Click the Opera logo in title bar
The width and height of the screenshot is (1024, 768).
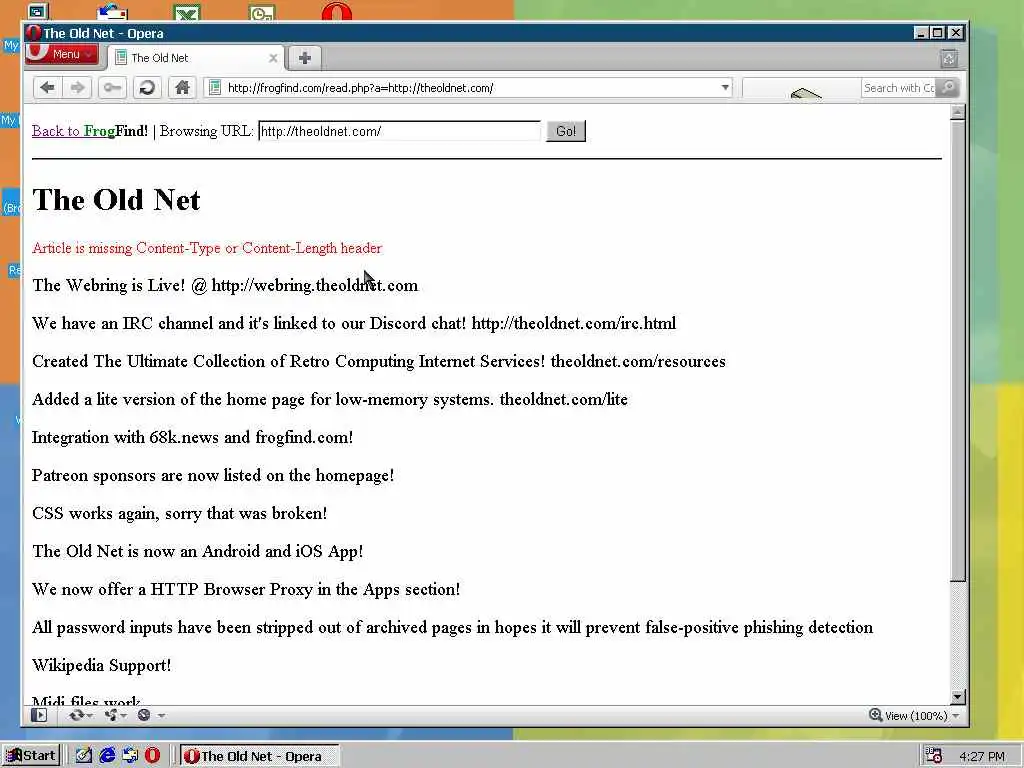coord(33,33)
